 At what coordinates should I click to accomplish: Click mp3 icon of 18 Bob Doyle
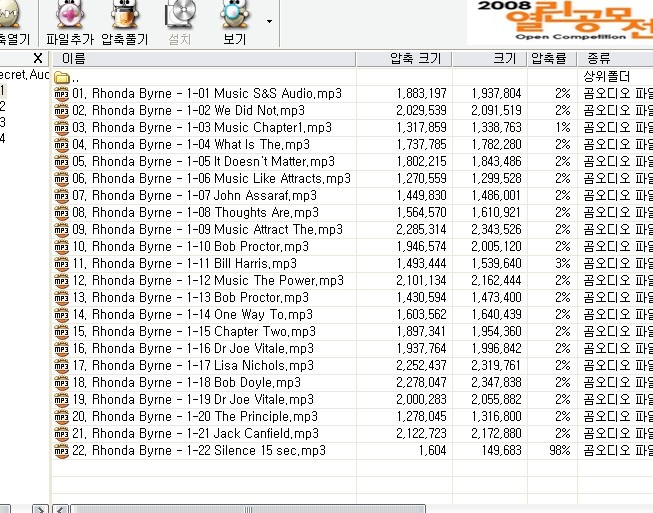[62, 383]
